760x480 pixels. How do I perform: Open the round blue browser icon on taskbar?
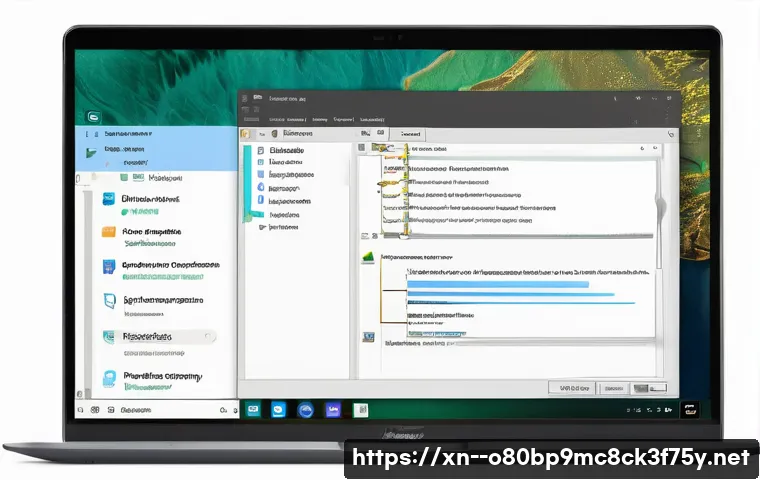pyautogui.click(x=306, y=409)
